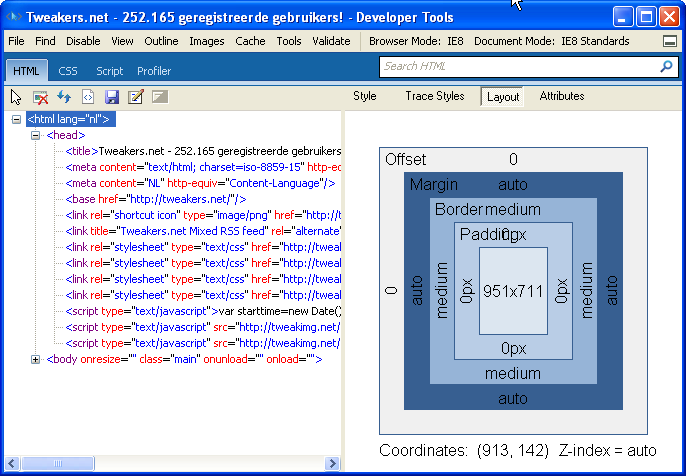This screenshot has width=686, height=476.
Task: Select the link shortcut icon row
Action: click(203, 215)
